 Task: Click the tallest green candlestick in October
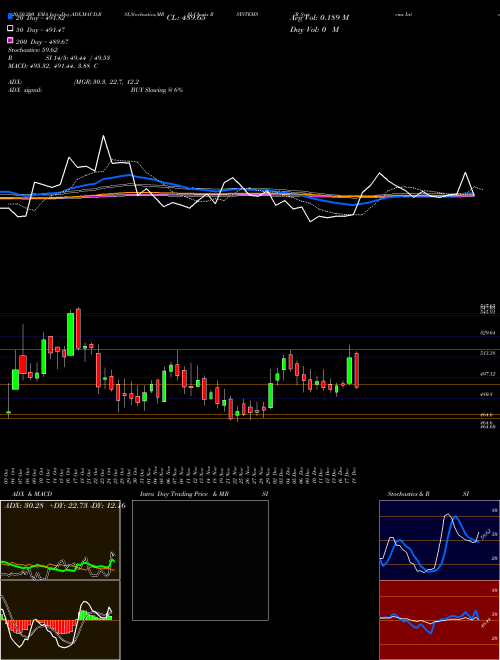click(71, 334)
